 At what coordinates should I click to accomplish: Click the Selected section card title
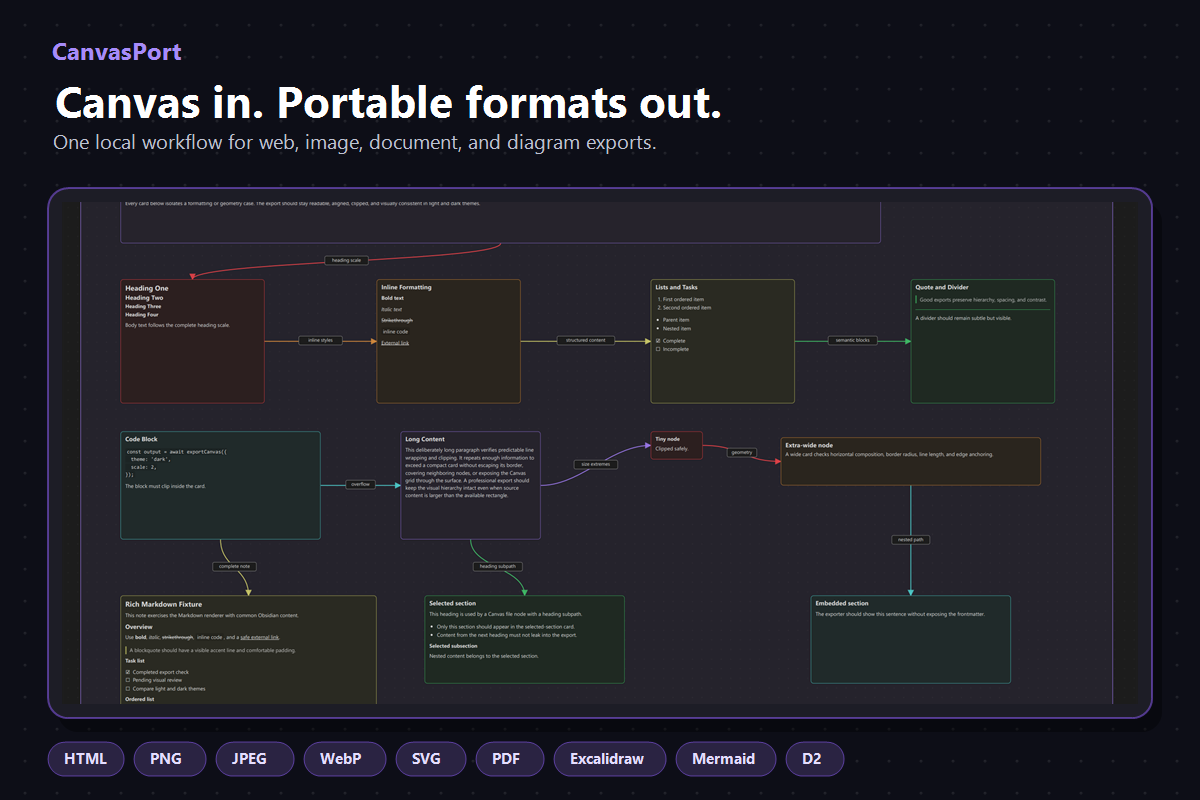[453, 604]
